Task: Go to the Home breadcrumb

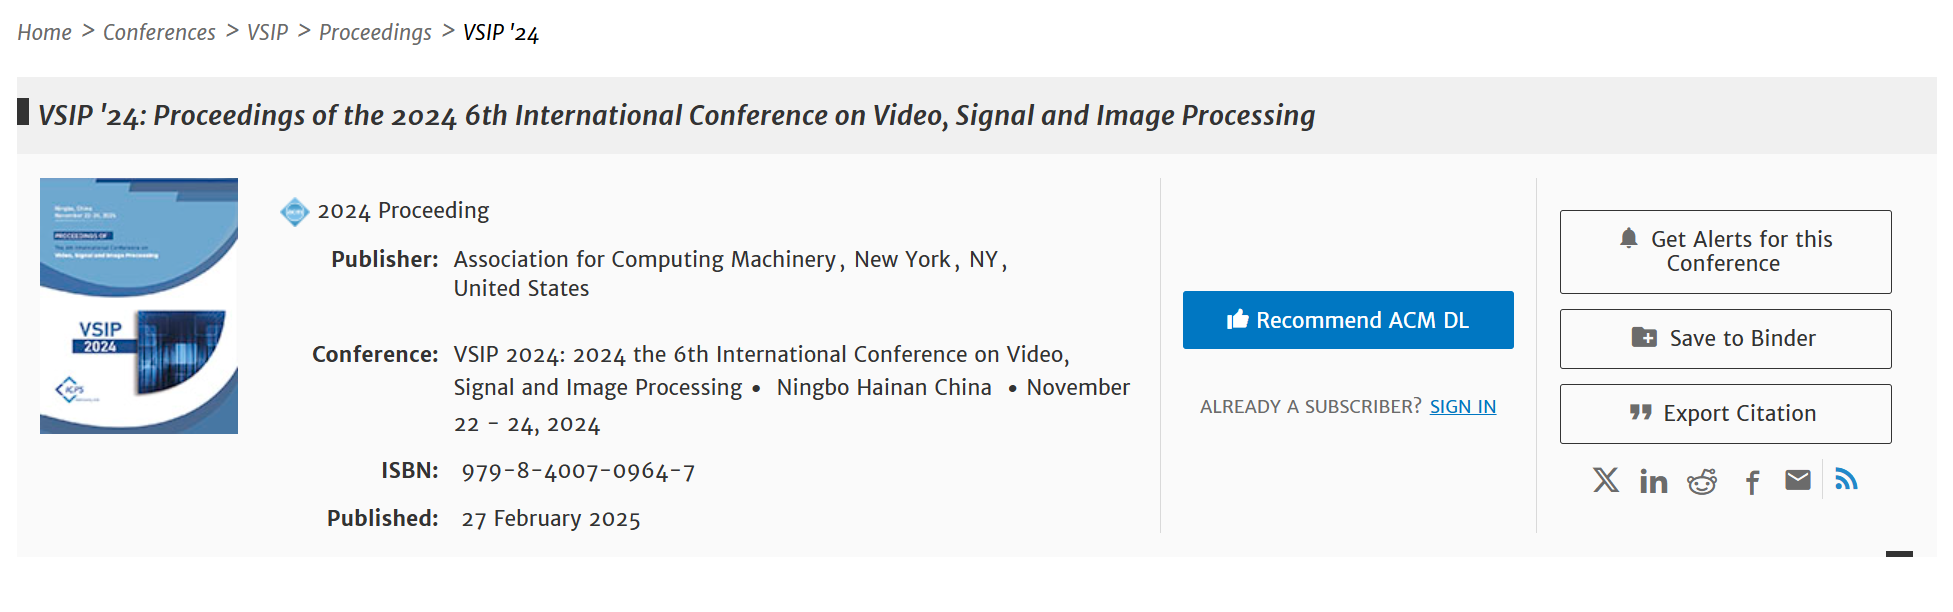Action: pos(44,33)
